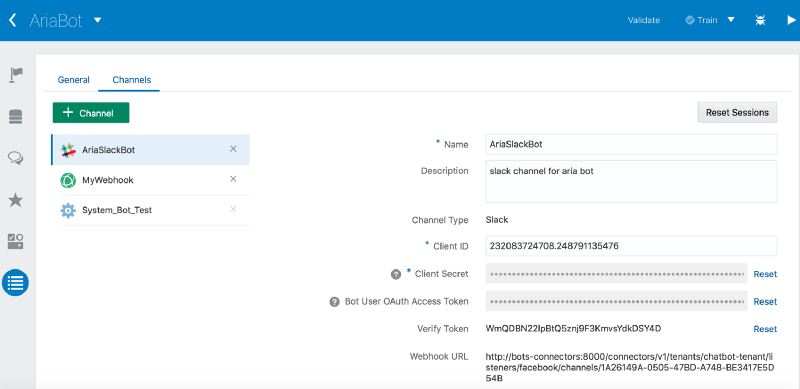Click the Train button

click(702, 20)
